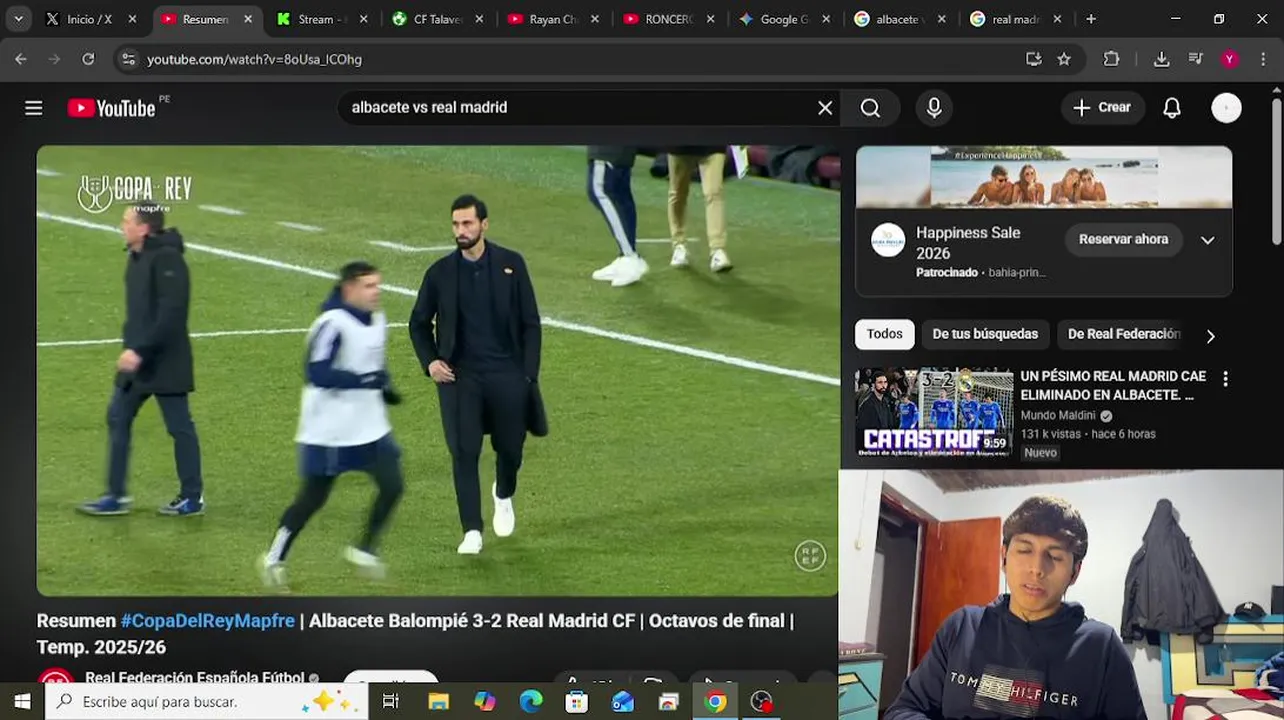Open the Windows Start menu

click(22, 702)
